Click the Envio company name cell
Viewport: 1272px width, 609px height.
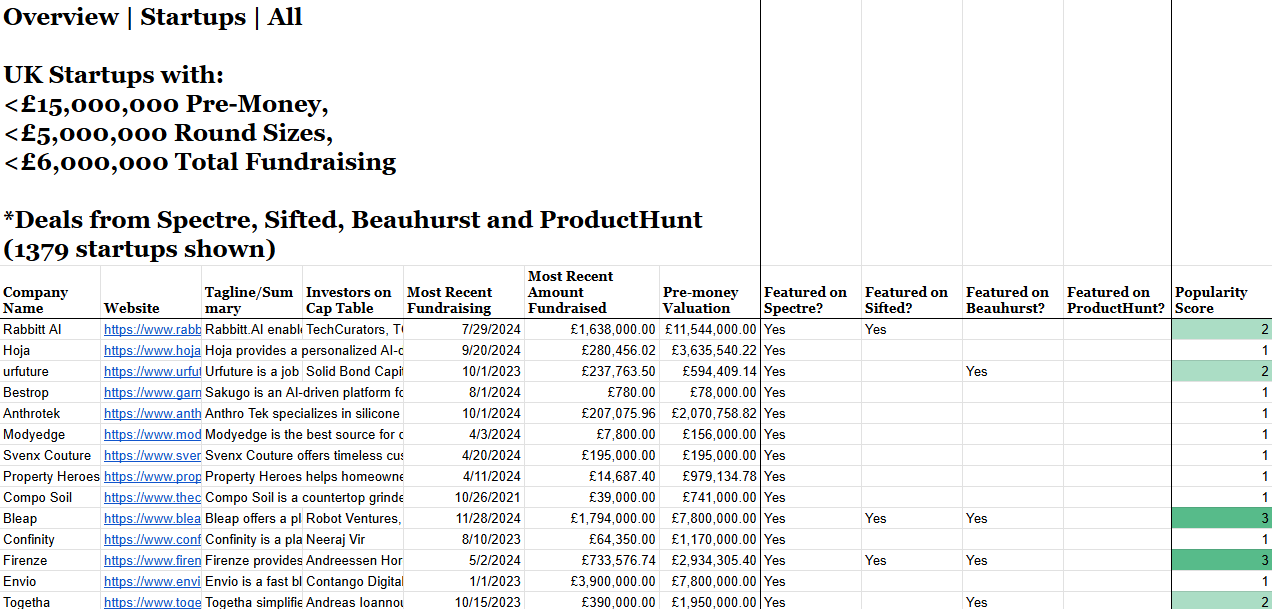51,581
